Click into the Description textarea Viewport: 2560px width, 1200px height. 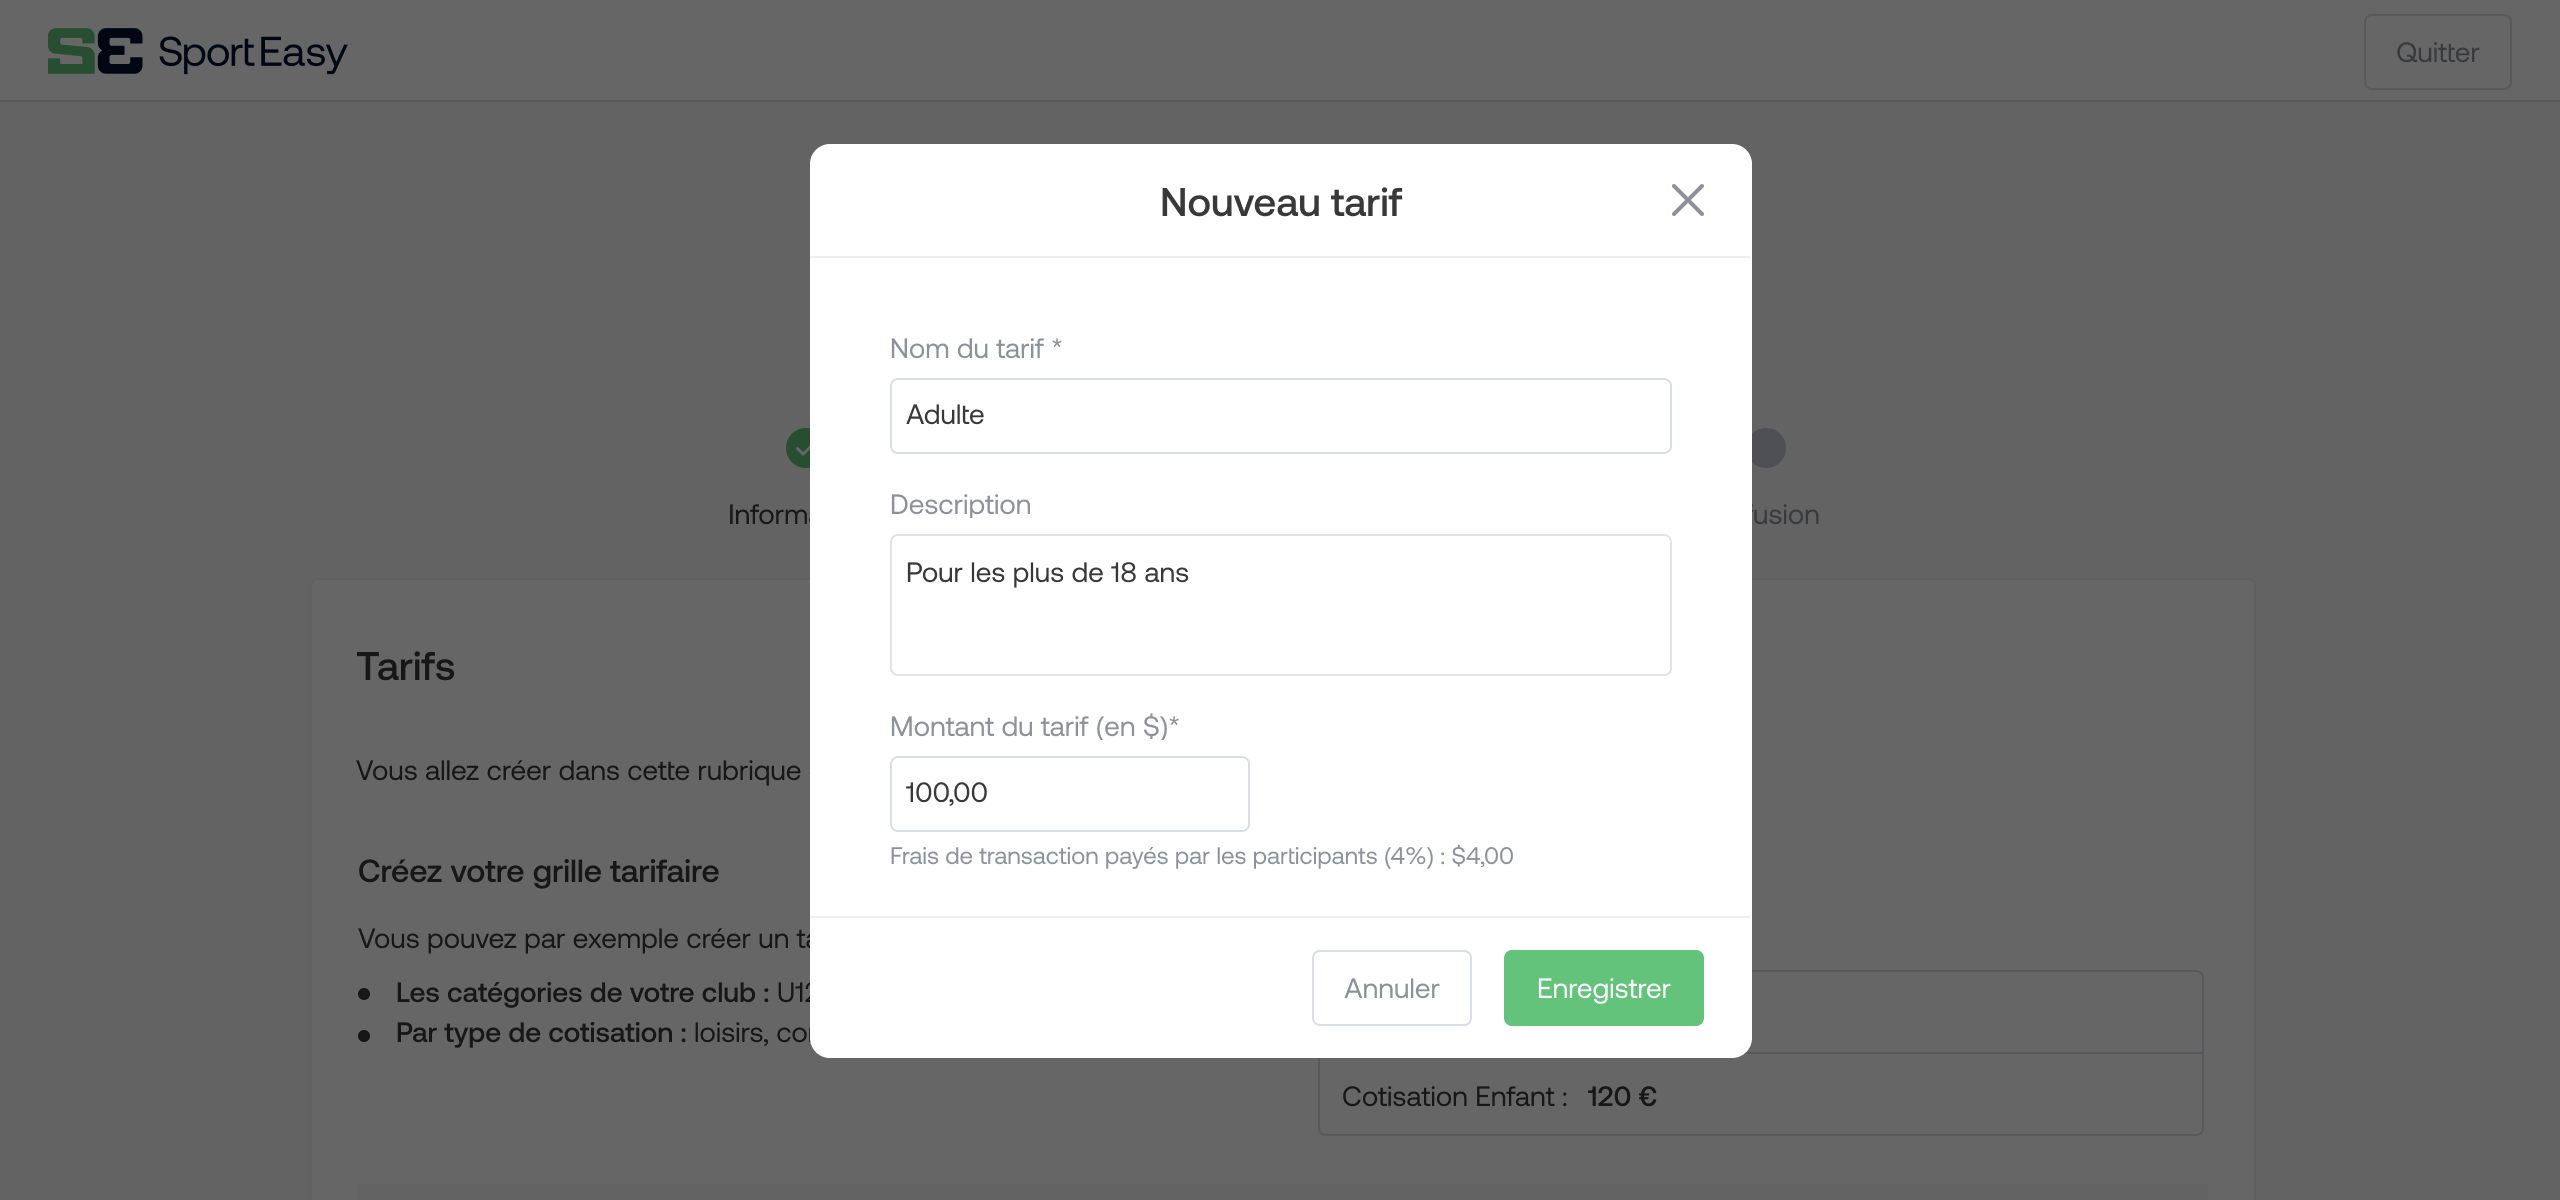1280,605
